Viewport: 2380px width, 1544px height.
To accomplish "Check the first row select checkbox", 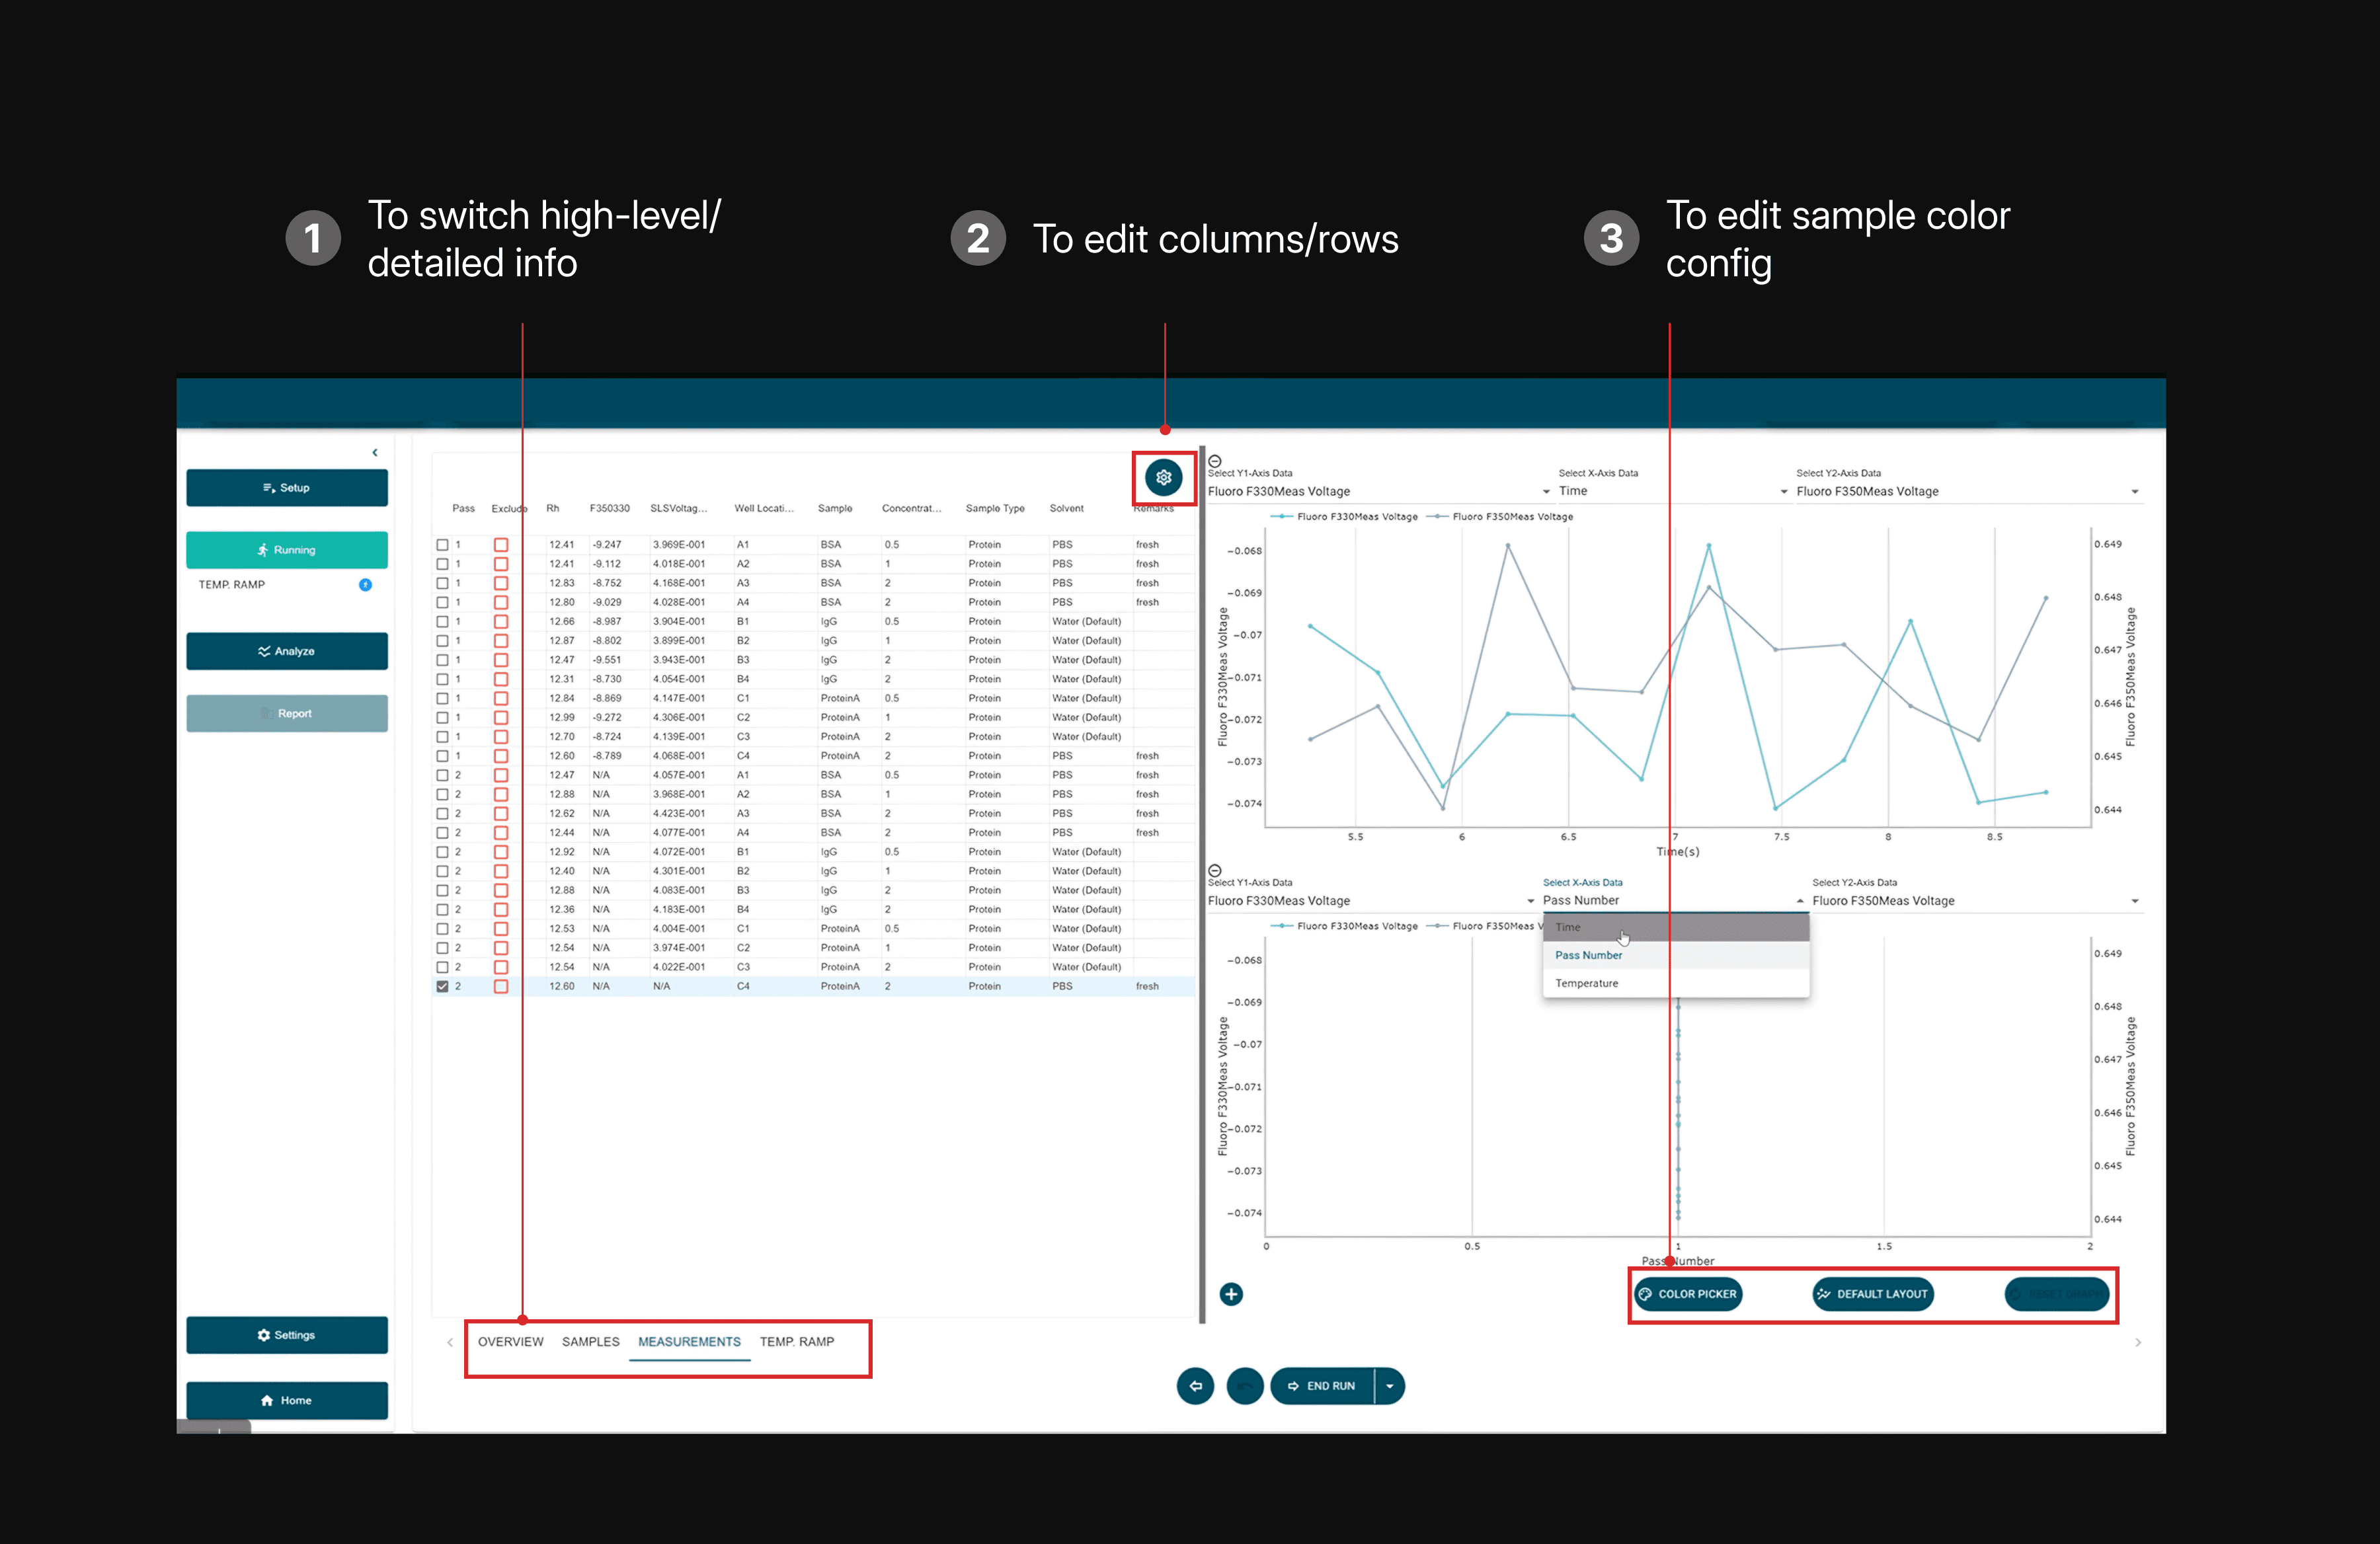I will tap(442, 545).
